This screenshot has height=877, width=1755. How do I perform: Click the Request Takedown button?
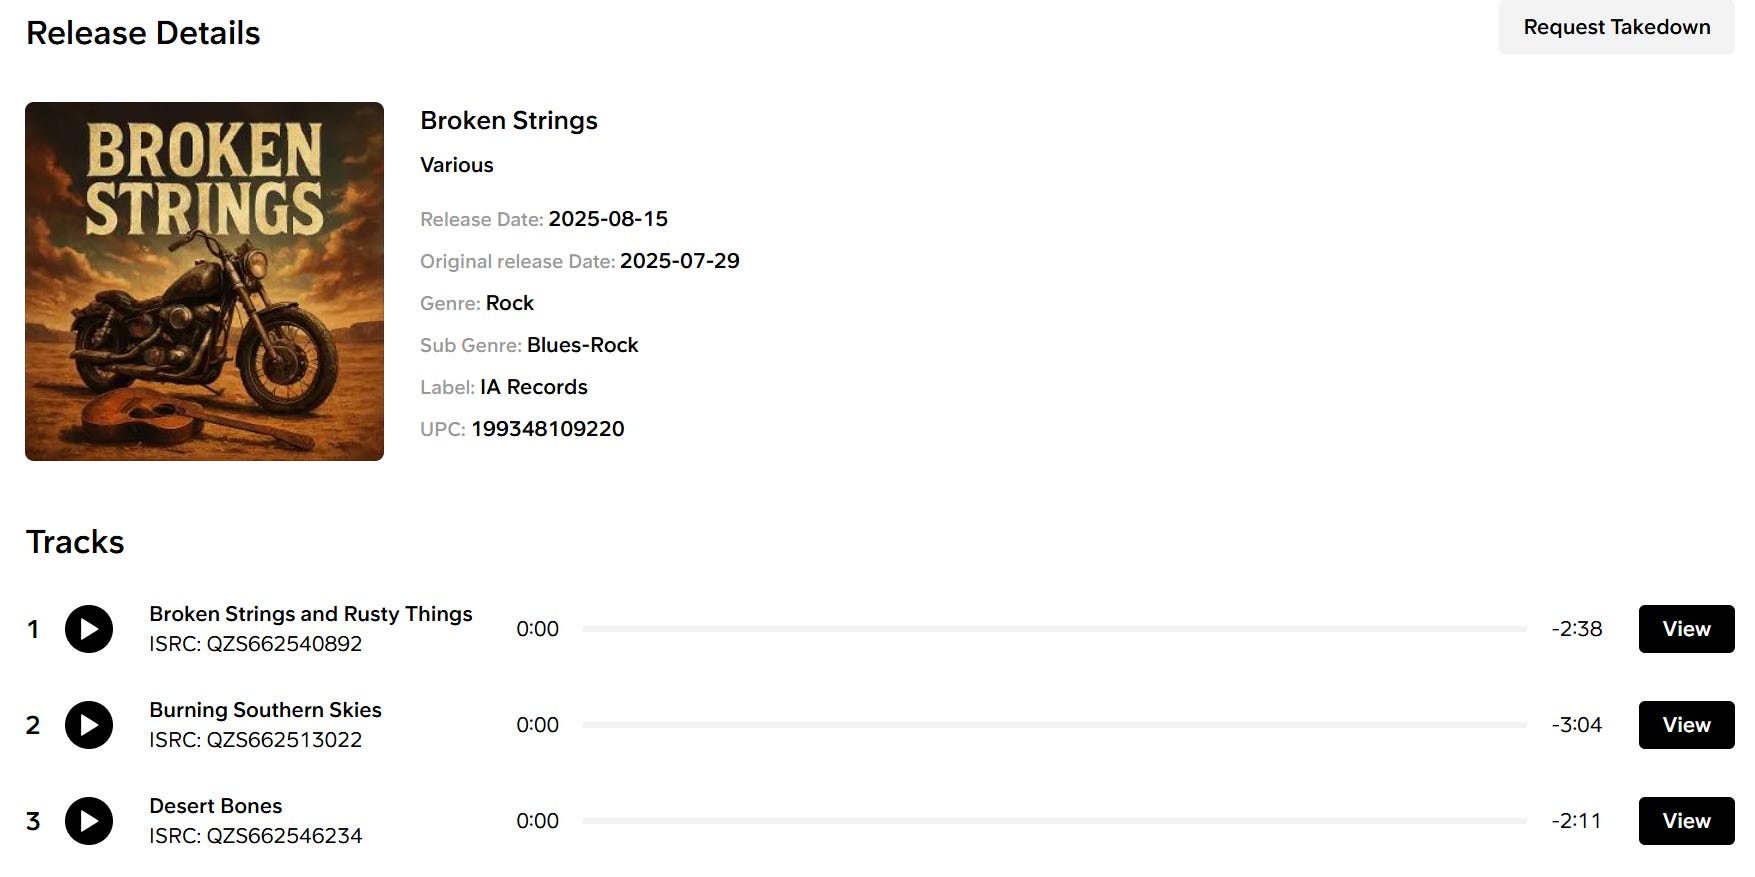[x=1616, y=27]
